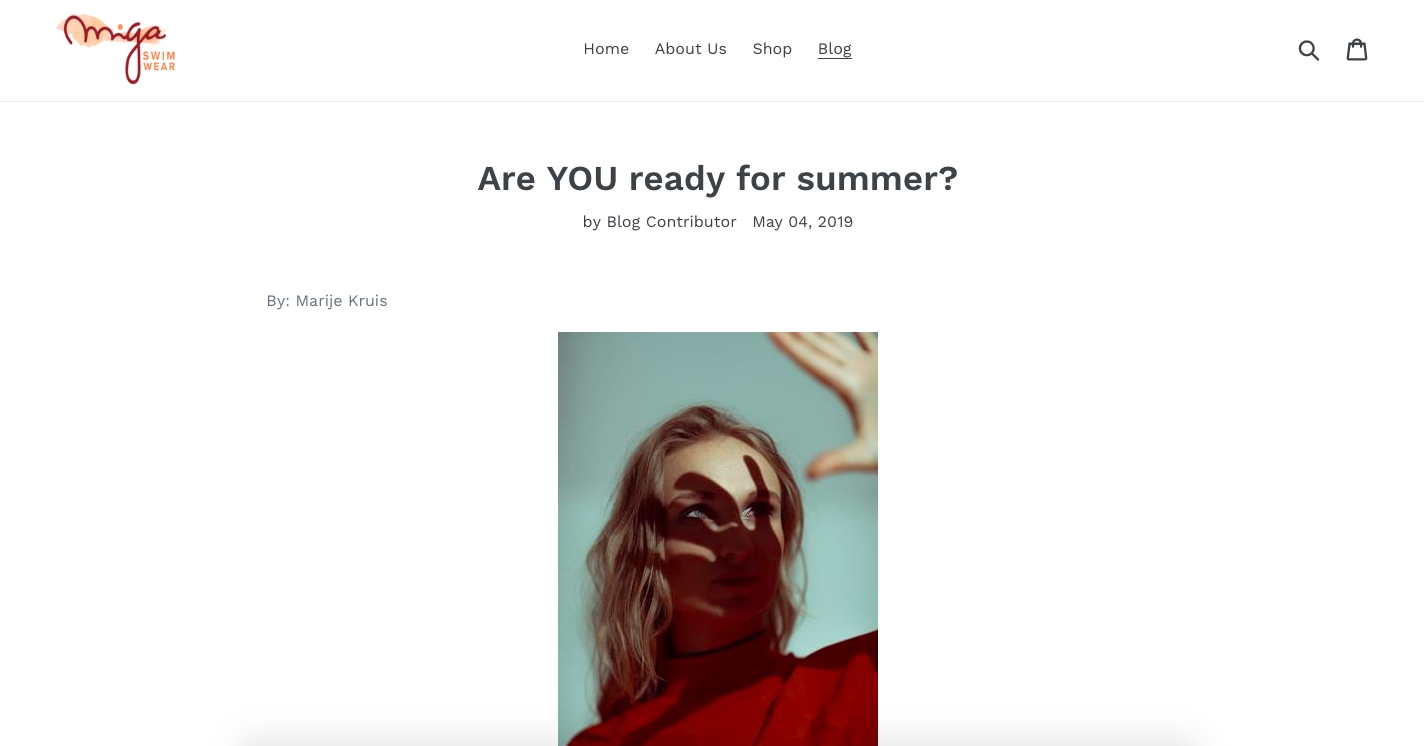
Task: Navigate to the Shop menu item
Action: click(x=772, y=49)
